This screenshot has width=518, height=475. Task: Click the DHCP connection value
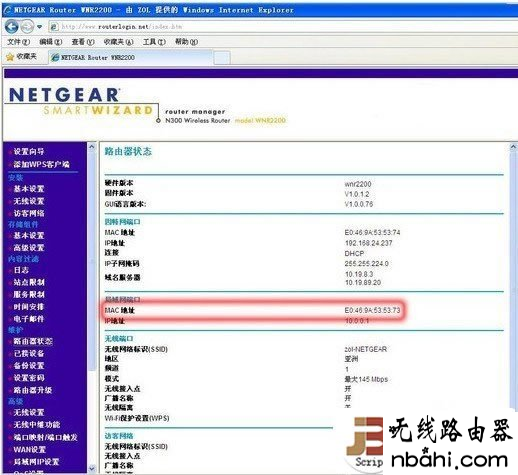click(x=354, y=253)
